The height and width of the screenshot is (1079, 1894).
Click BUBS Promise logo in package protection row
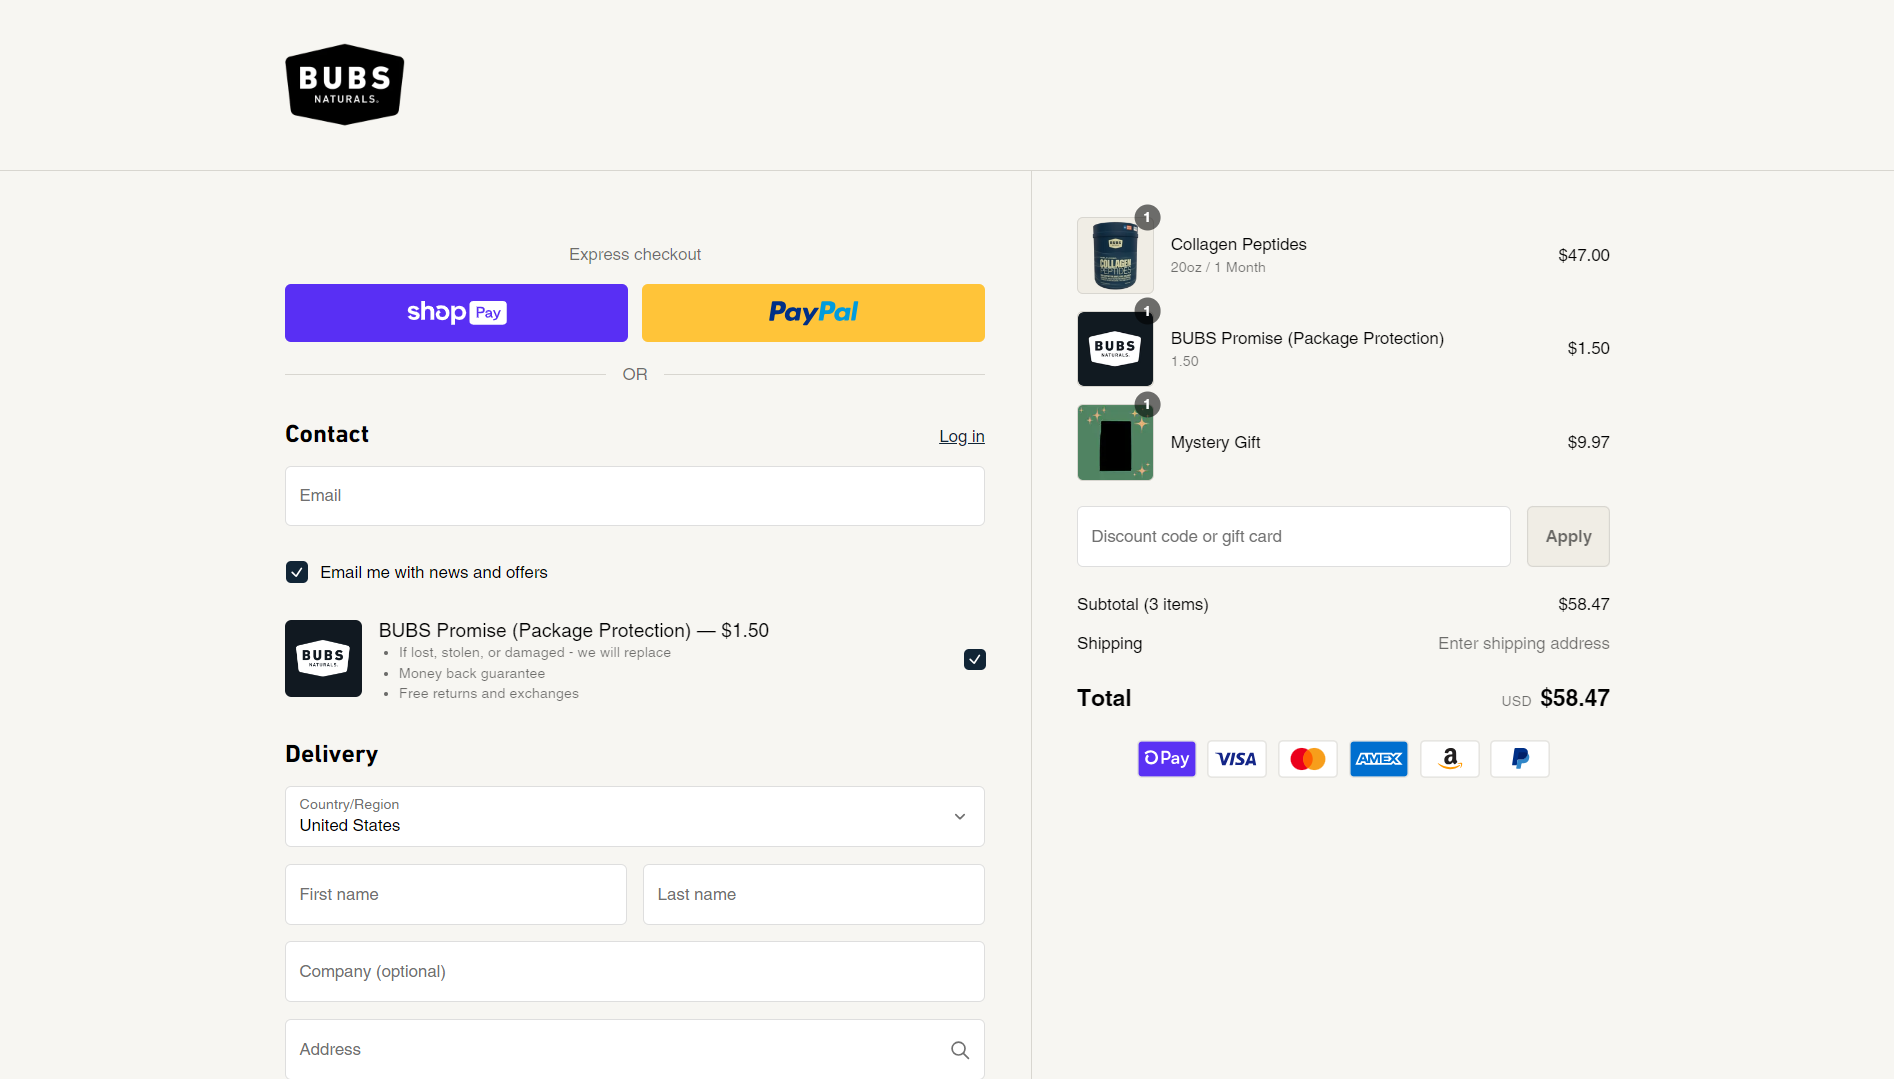[323, 658]
